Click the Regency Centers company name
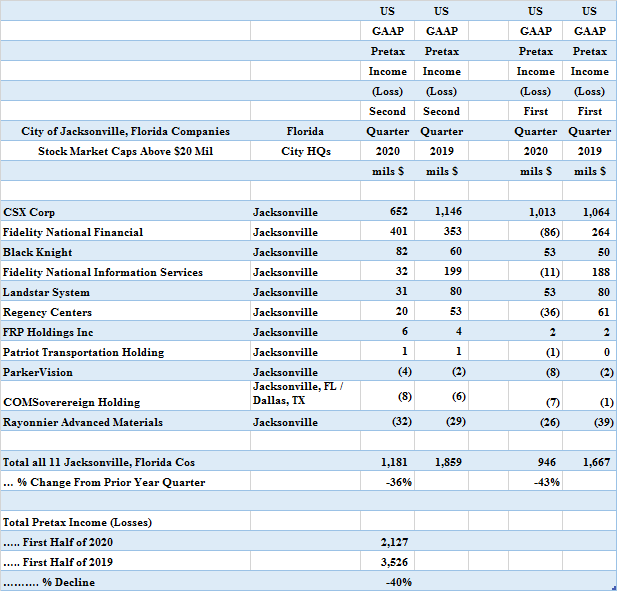 coord(47,312)
